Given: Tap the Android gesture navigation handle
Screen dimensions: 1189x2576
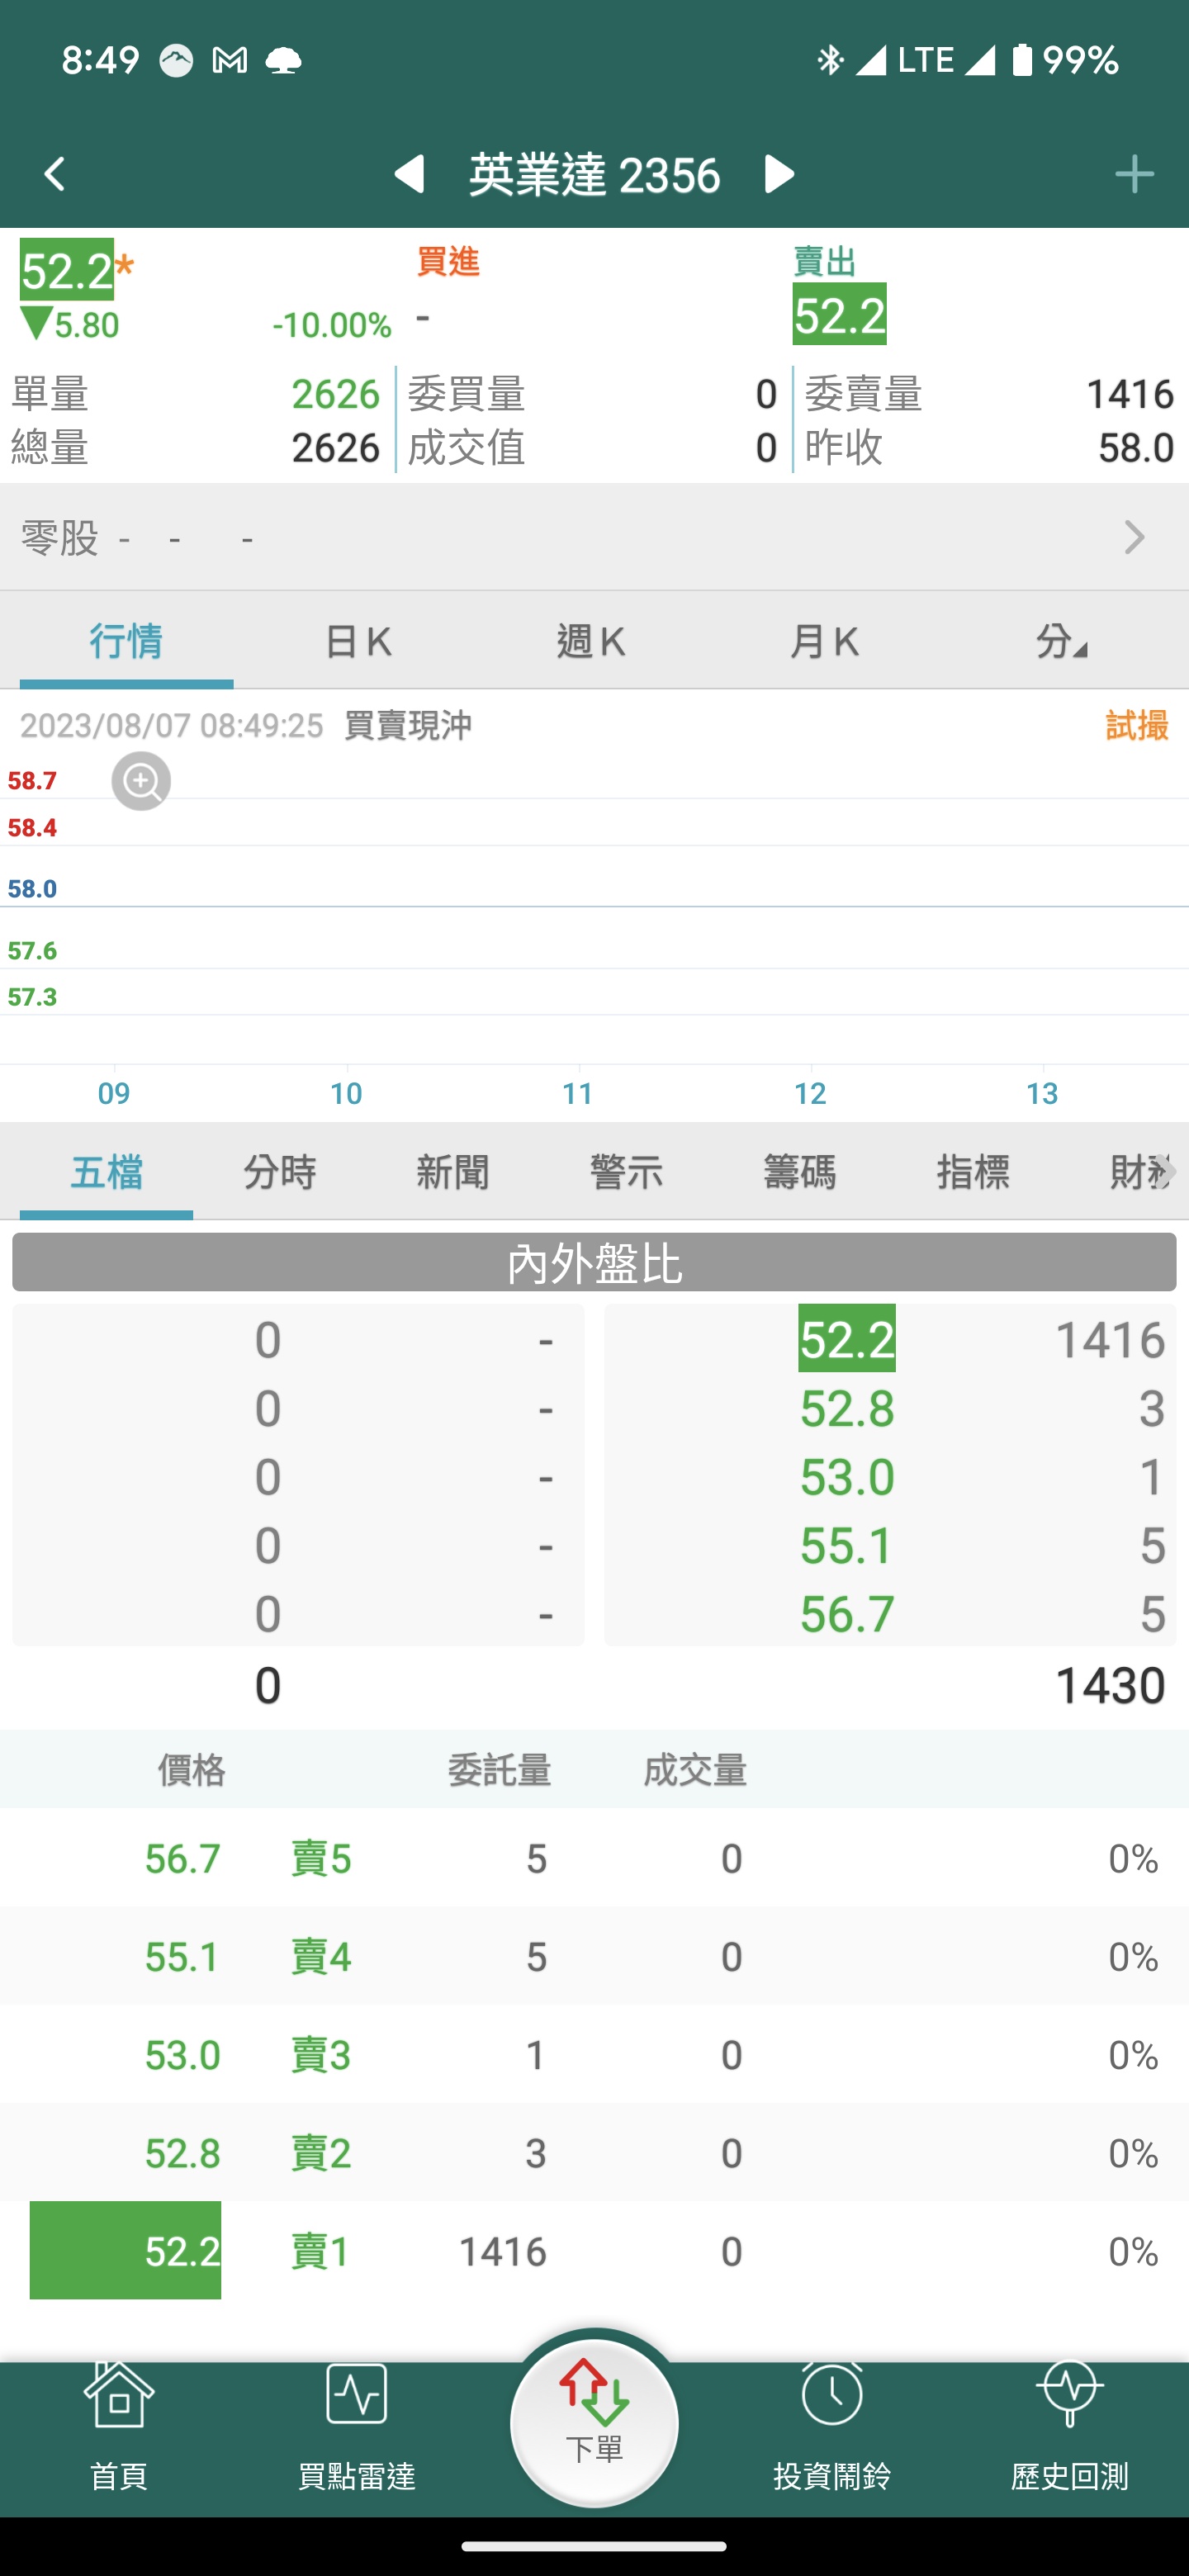Looking at the screenshot, I should [x=594, y=2545].
